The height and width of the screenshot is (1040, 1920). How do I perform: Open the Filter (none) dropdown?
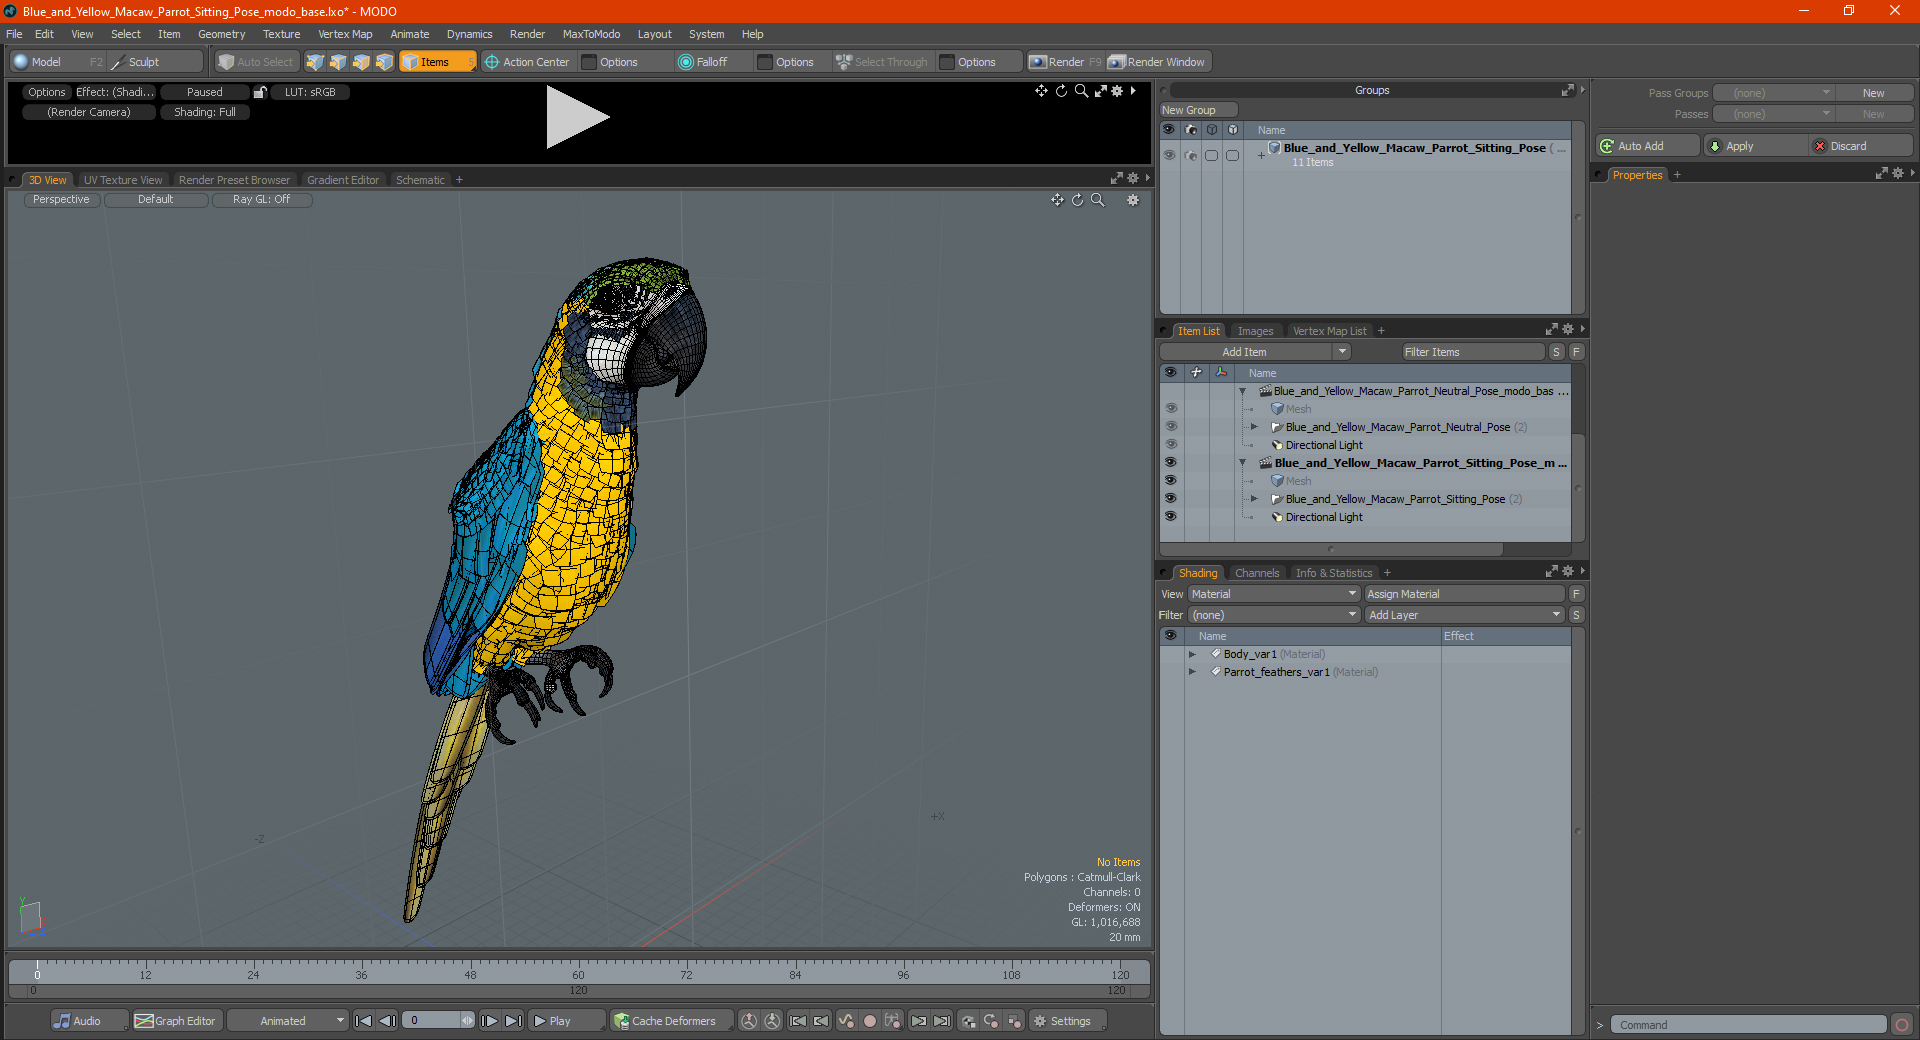[1274, 615]
